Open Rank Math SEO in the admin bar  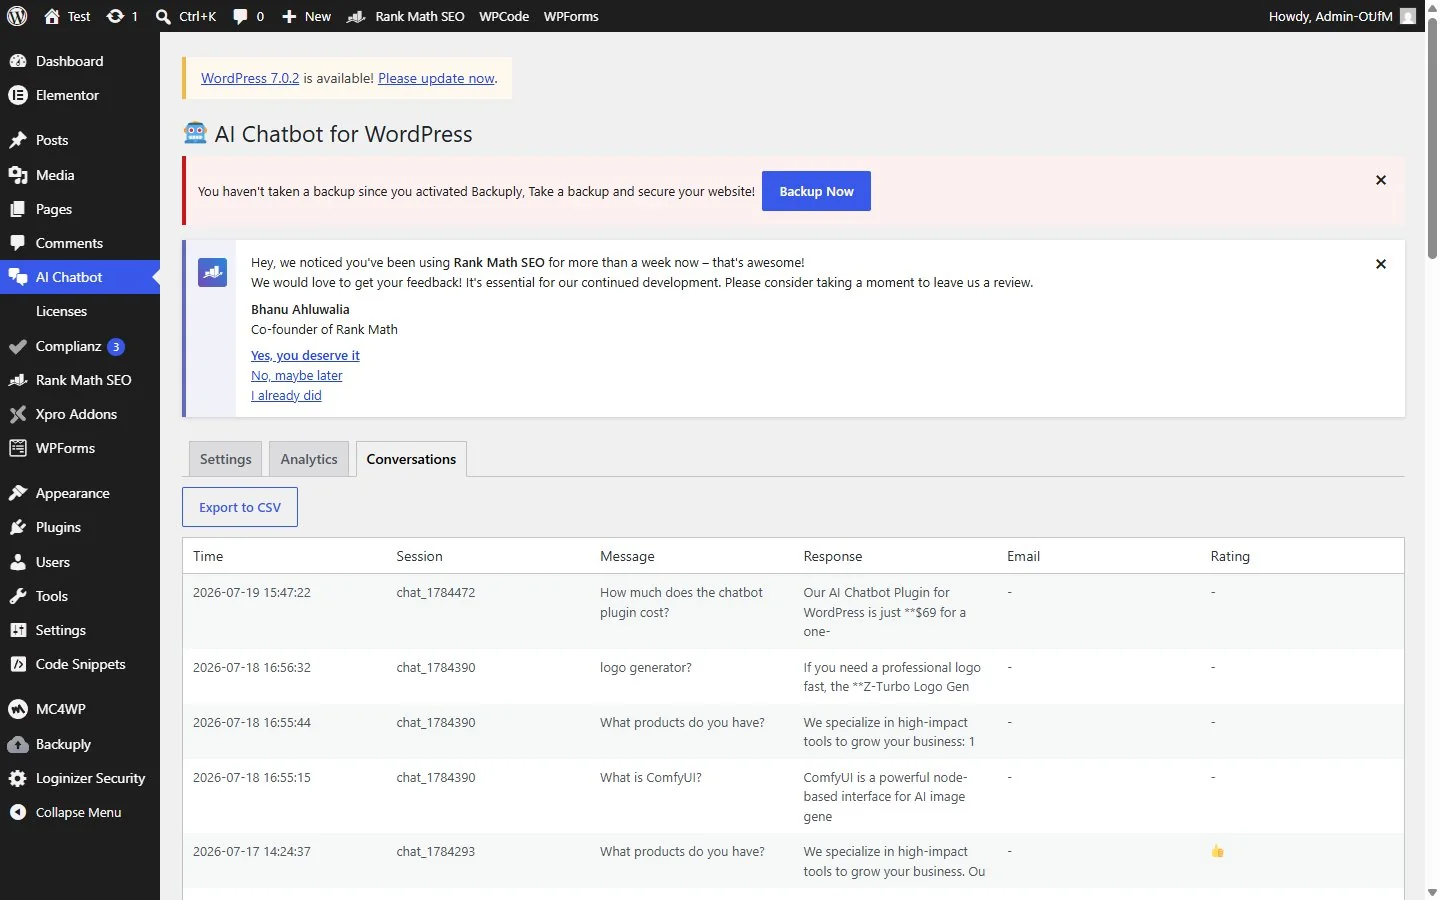tap(406, 16)
